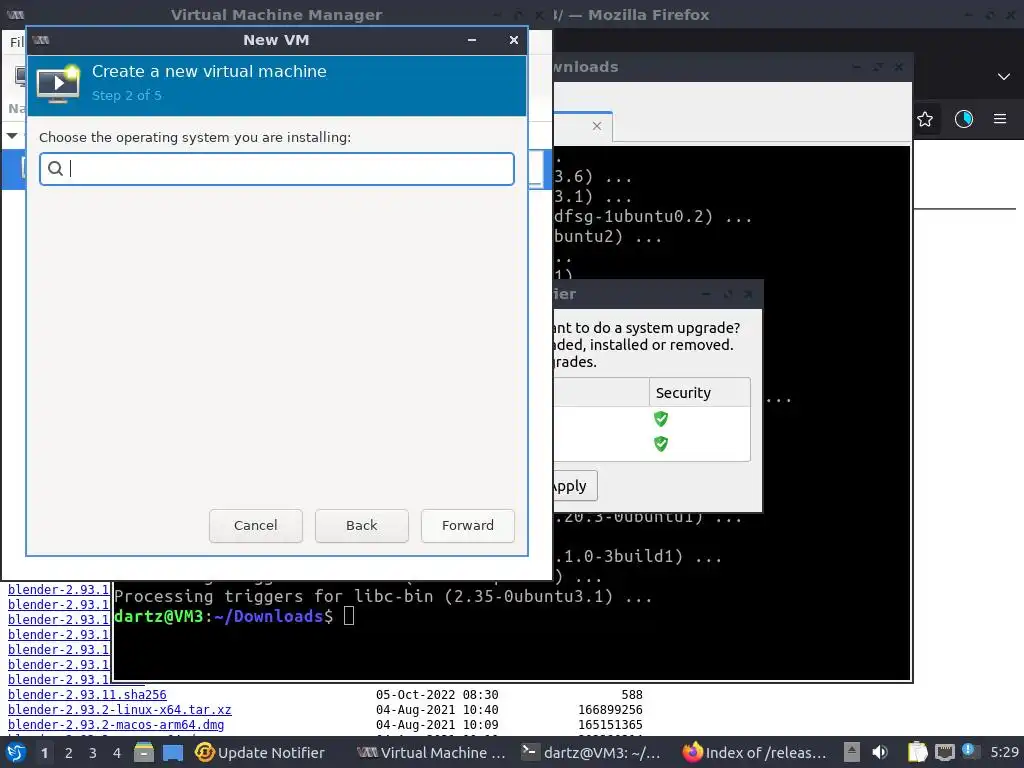This screenshot has width=1024, height=768.
Task: Open the taskbar start menu icon
Action: click(16, 752)
